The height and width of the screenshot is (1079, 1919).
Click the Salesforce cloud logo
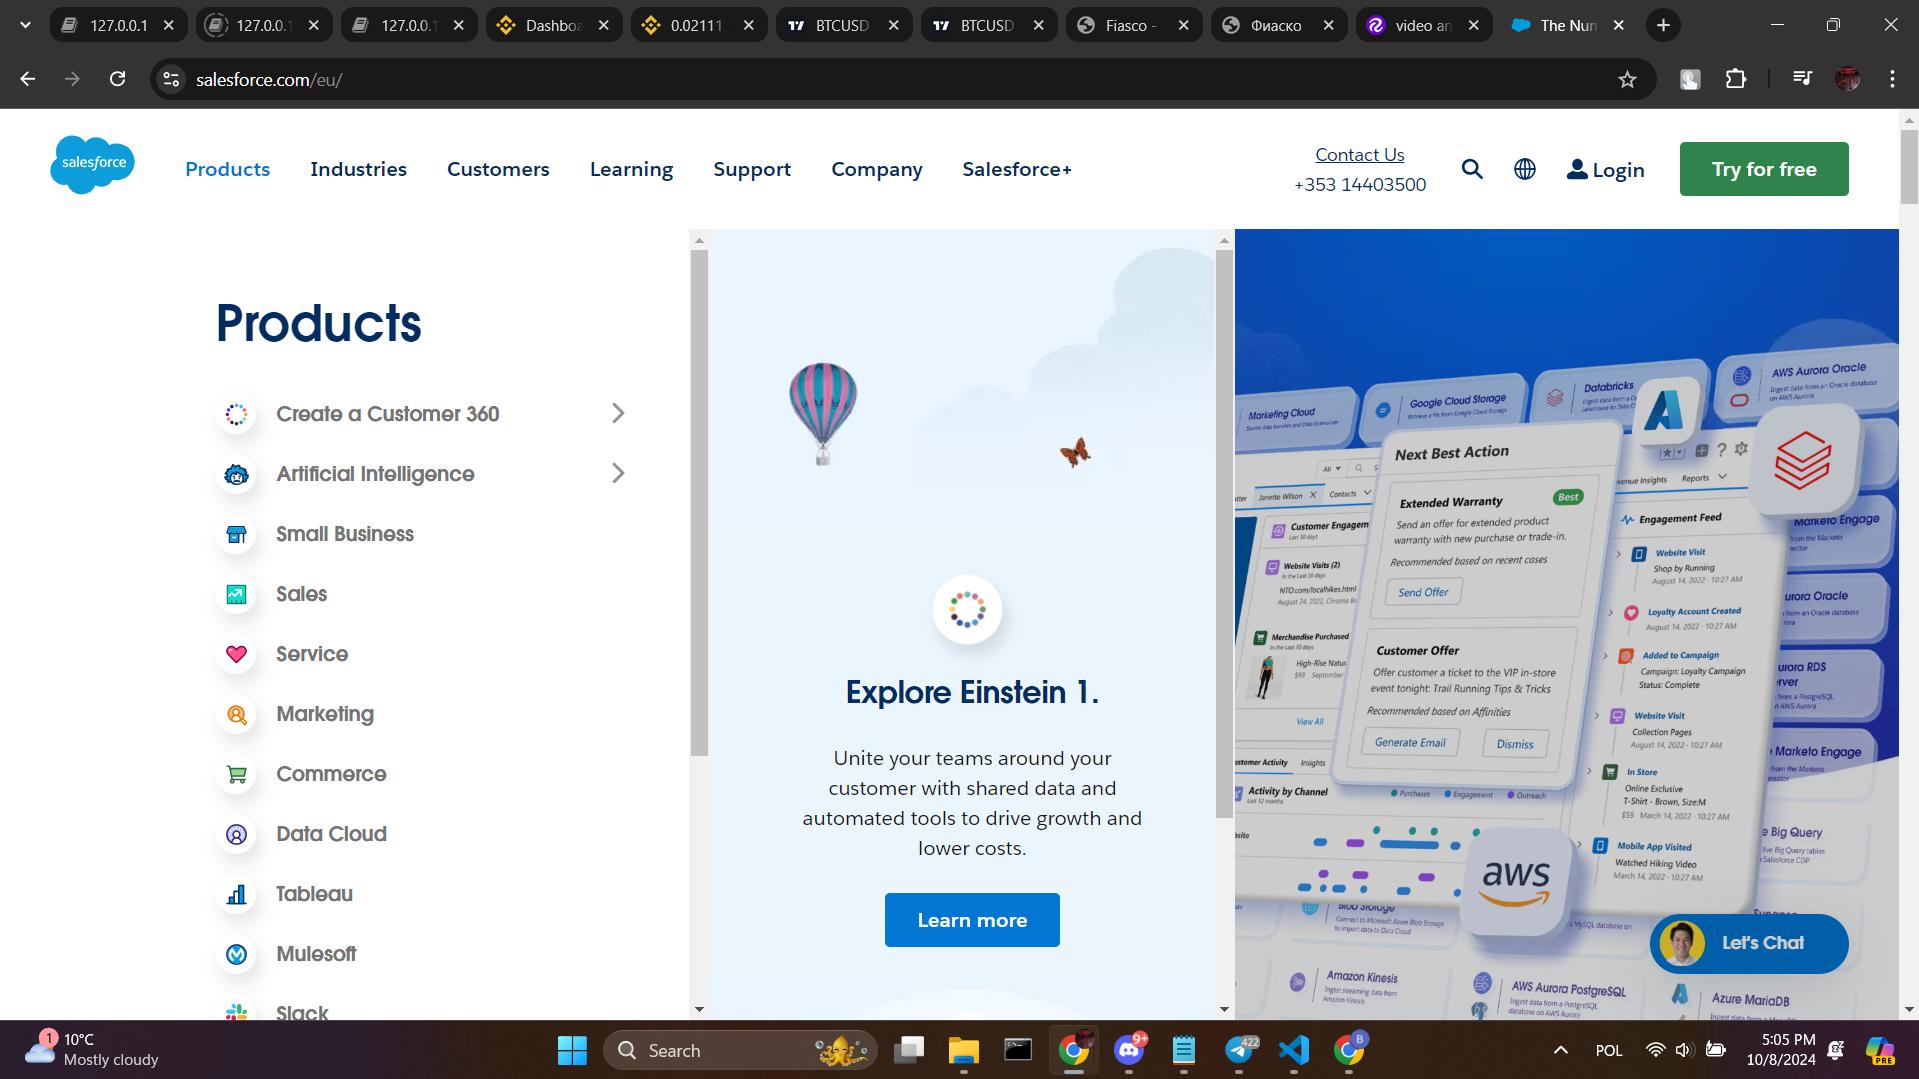(x=92, y=164)
